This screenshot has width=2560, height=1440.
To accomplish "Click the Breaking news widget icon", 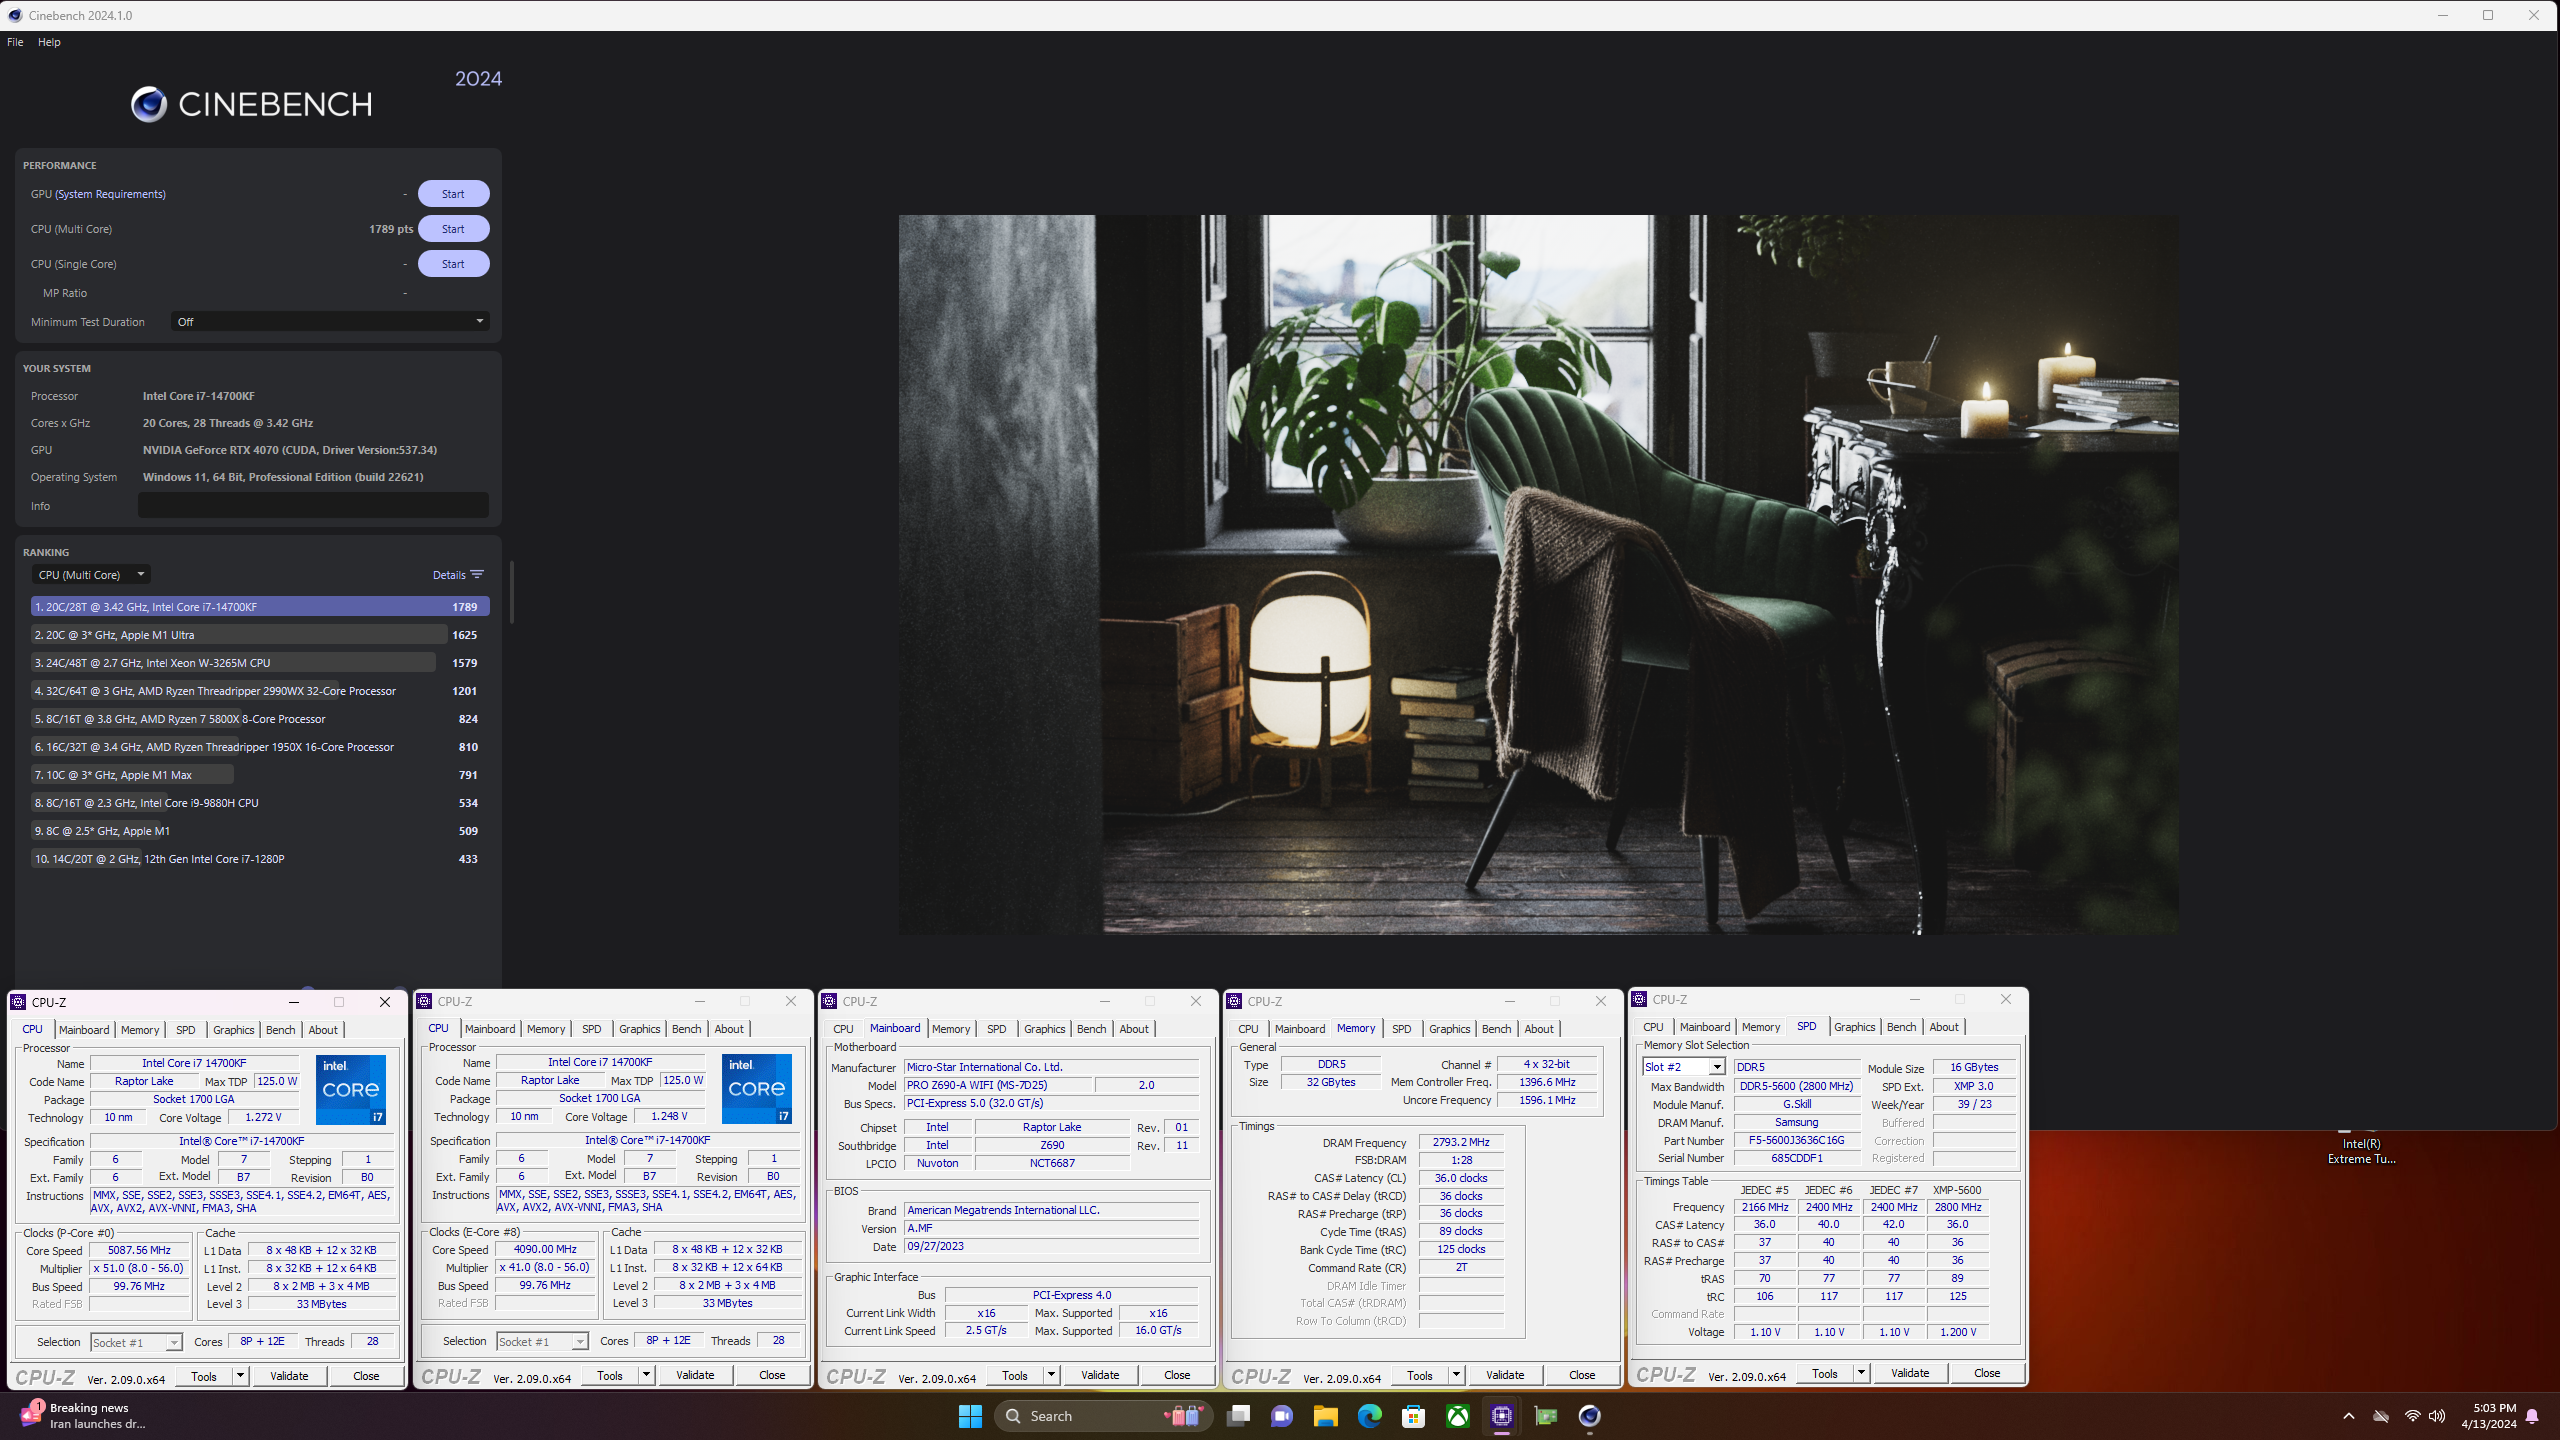I will pos(31,1414).
